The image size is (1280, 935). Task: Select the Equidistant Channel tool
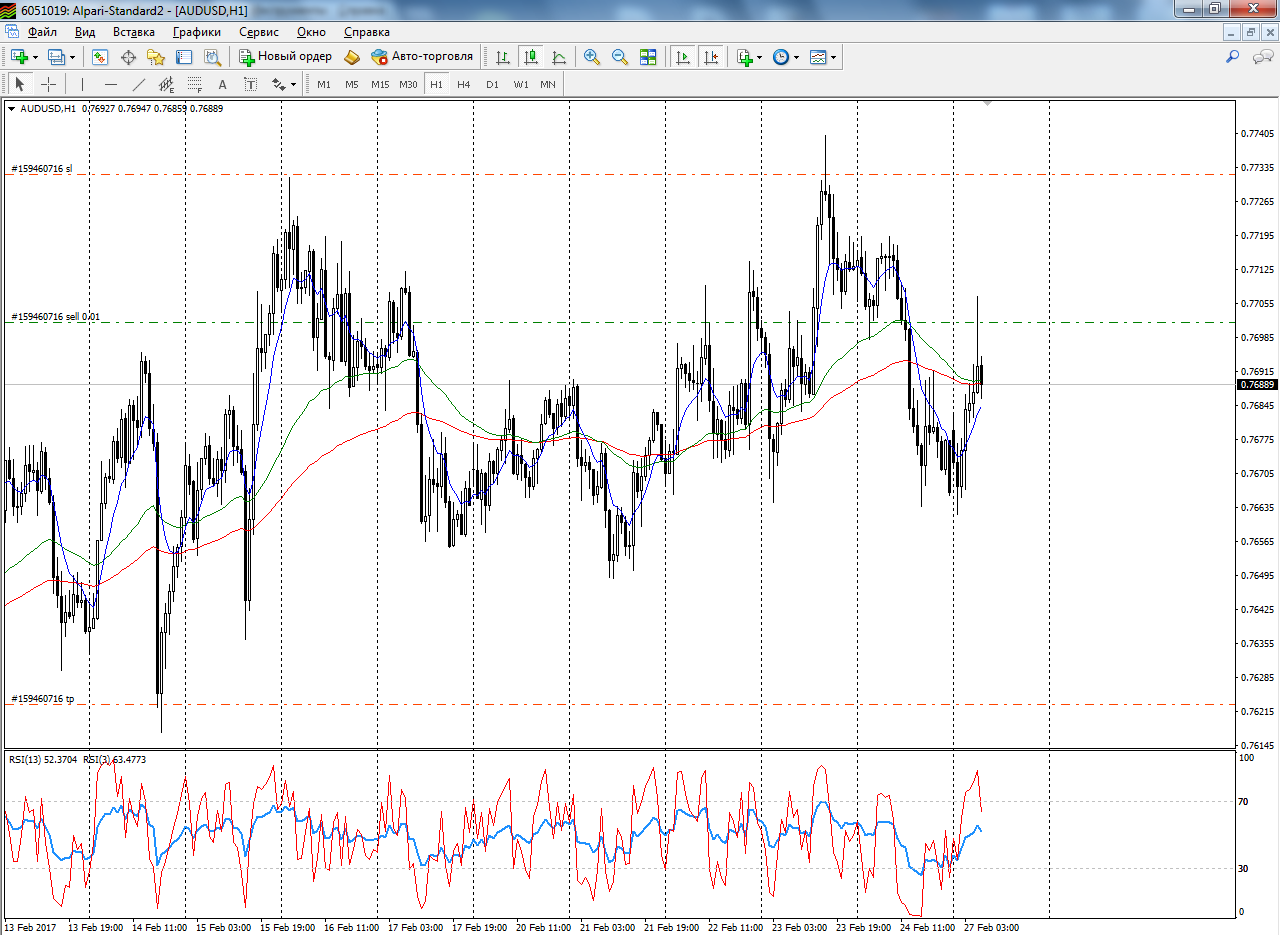(x=167, y=84)
